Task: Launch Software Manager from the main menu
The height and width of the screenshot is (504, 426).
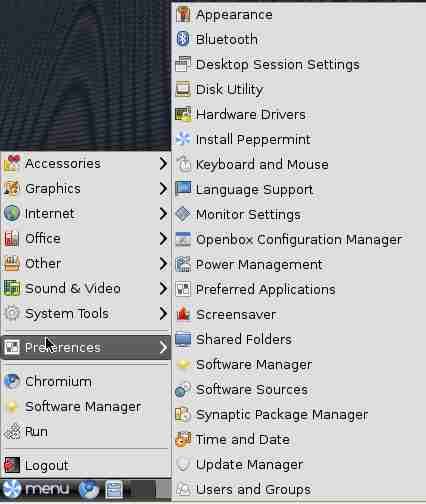Action: [x=86, y=407]
